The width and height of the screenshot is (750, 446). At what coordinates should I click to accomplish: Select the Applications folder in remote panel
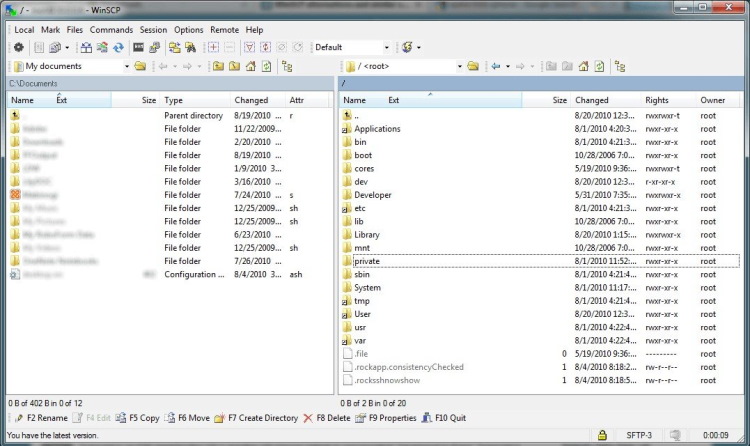pyautogui.click(x=377, y=129)
